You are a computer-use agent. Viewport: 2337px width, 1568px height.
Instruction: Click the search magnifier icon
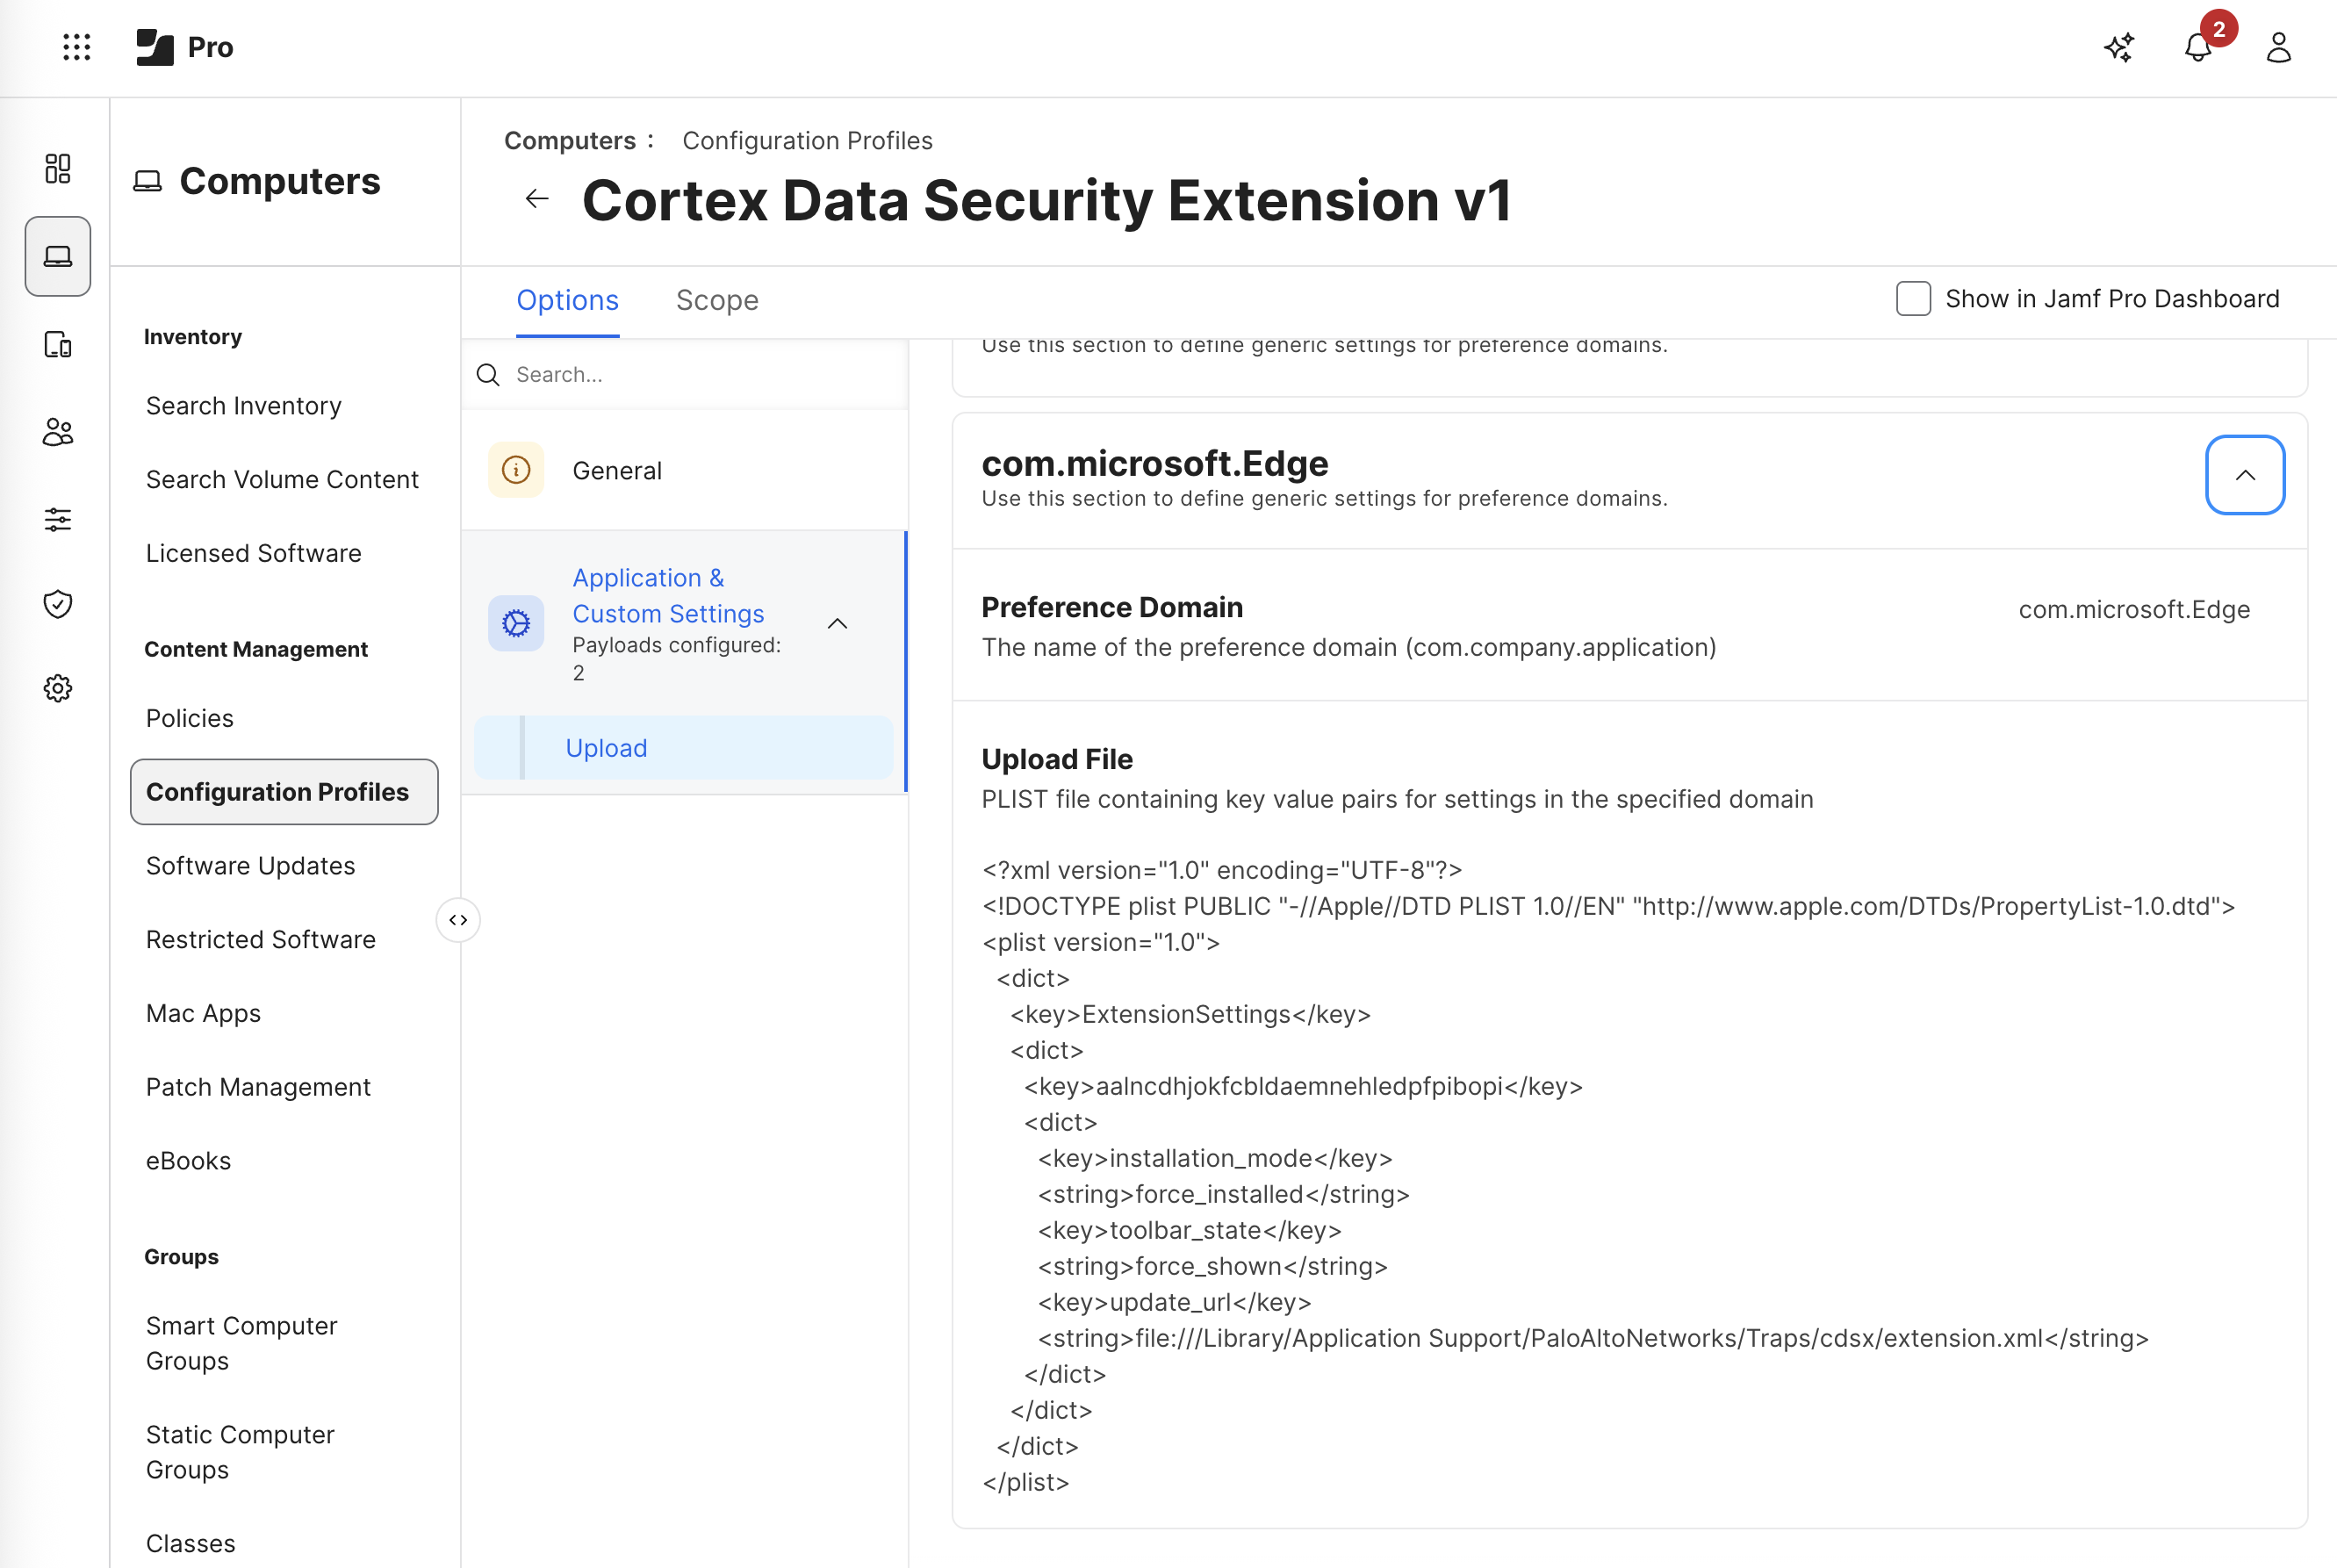tap(488, 375)
